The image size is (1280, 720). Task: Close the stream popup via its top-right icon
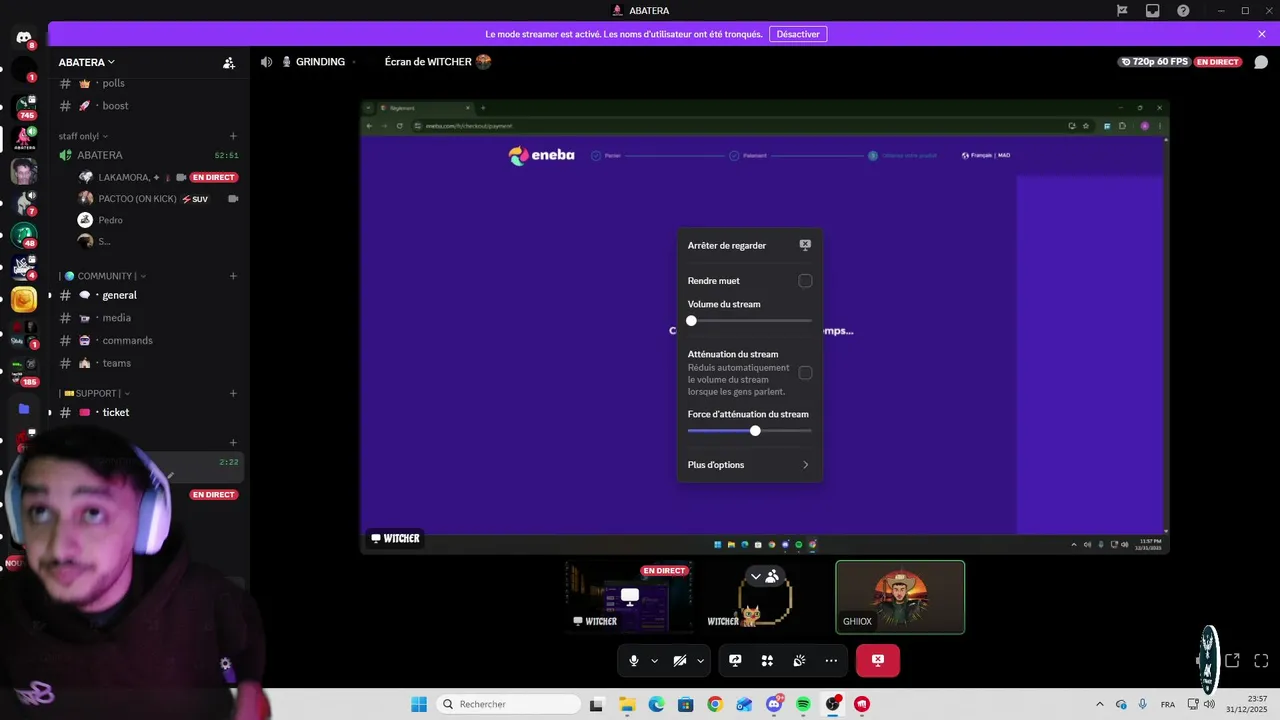tap(805, 245)
